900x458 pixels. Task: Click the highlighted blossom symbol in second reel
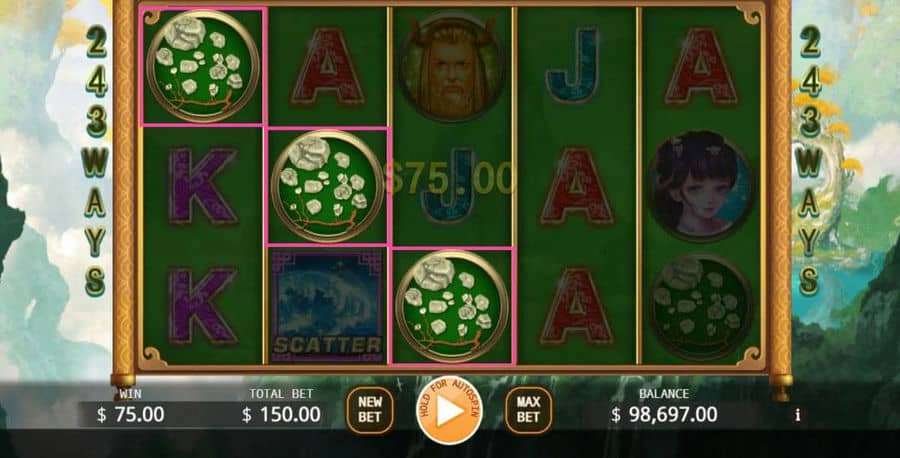tap(327, 186)
